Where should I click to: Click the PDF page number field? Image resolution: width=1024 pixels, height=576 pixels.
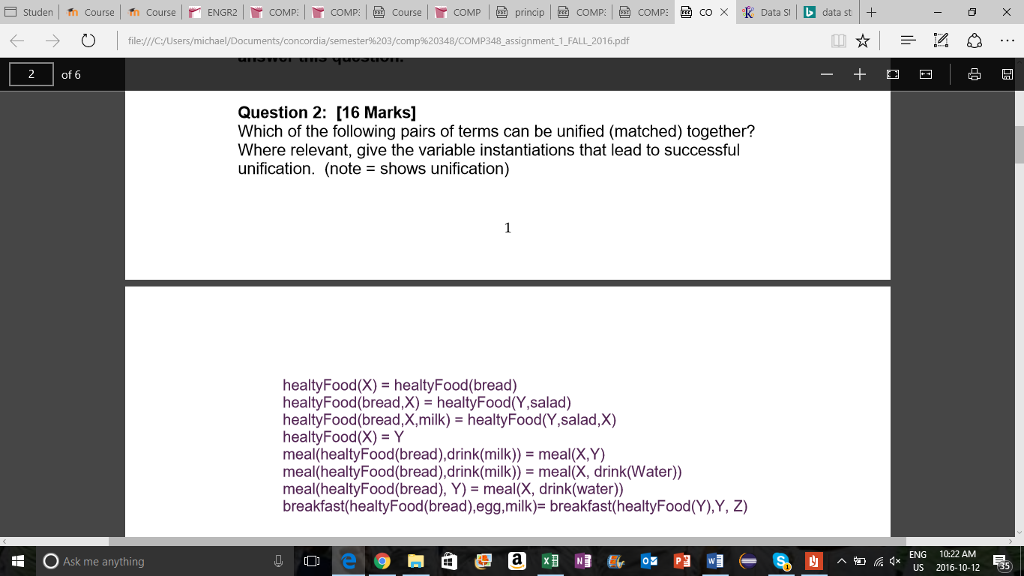point(31,74)
